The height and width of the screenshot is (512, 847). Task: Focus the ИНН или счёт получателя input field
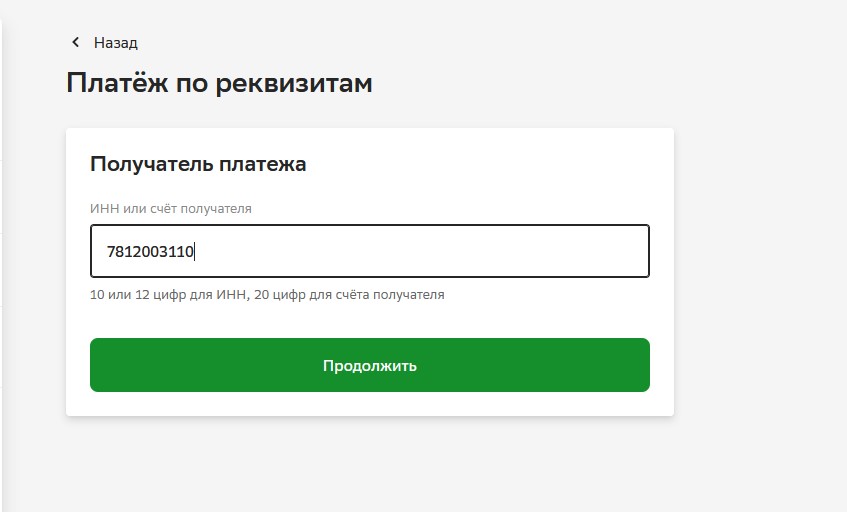(x=369, y=251)
